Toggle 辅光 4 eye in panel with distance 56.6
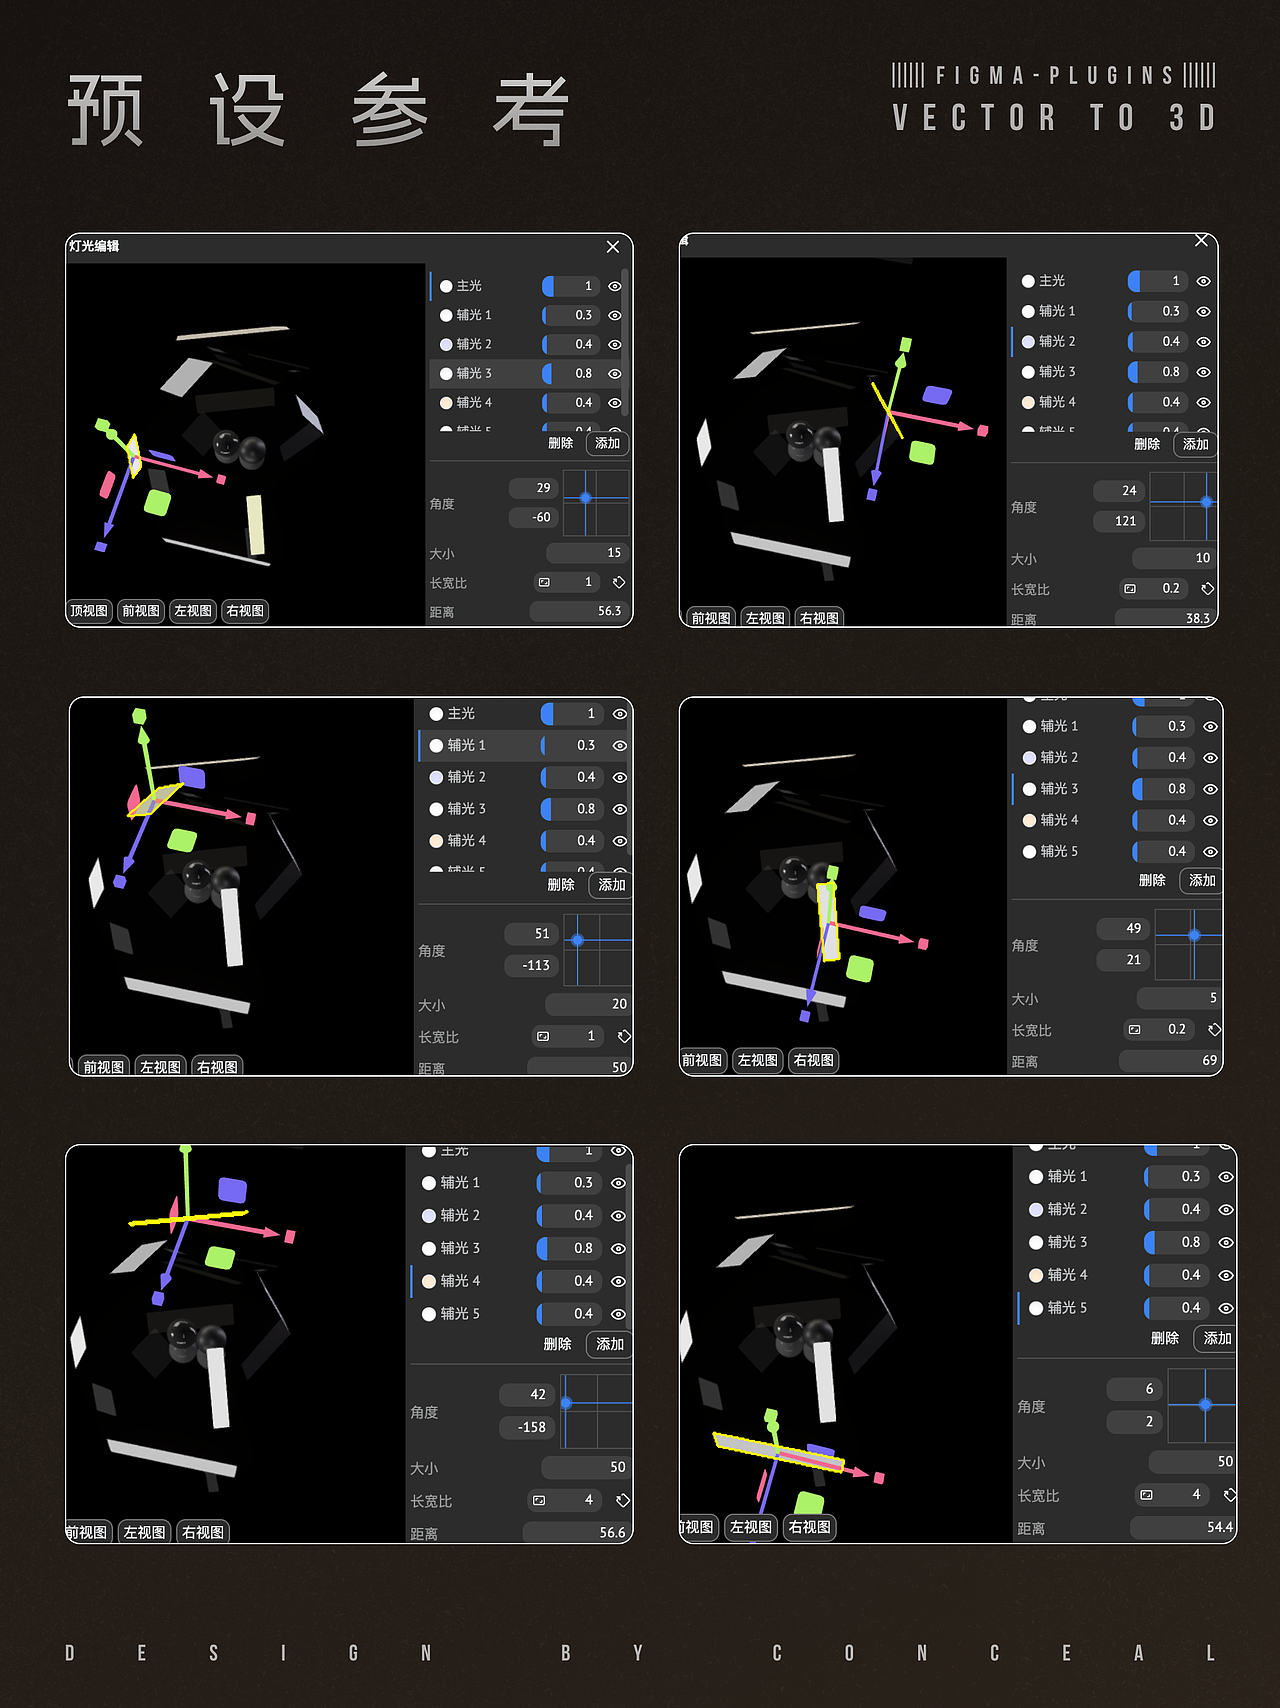 click(618, 1281)
